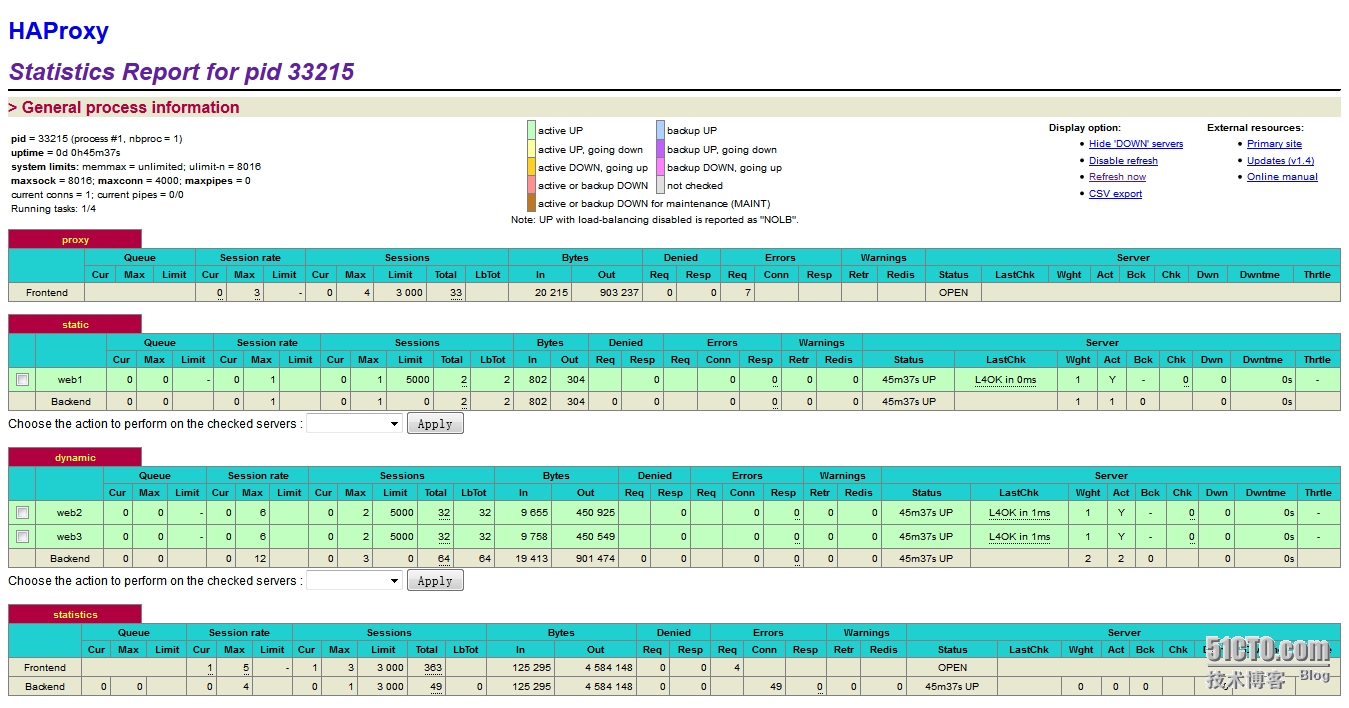Click dynamic Backend bytes out 901 474
The width and height of the screenshot is (1349, 708).
(x=594, y=559)
